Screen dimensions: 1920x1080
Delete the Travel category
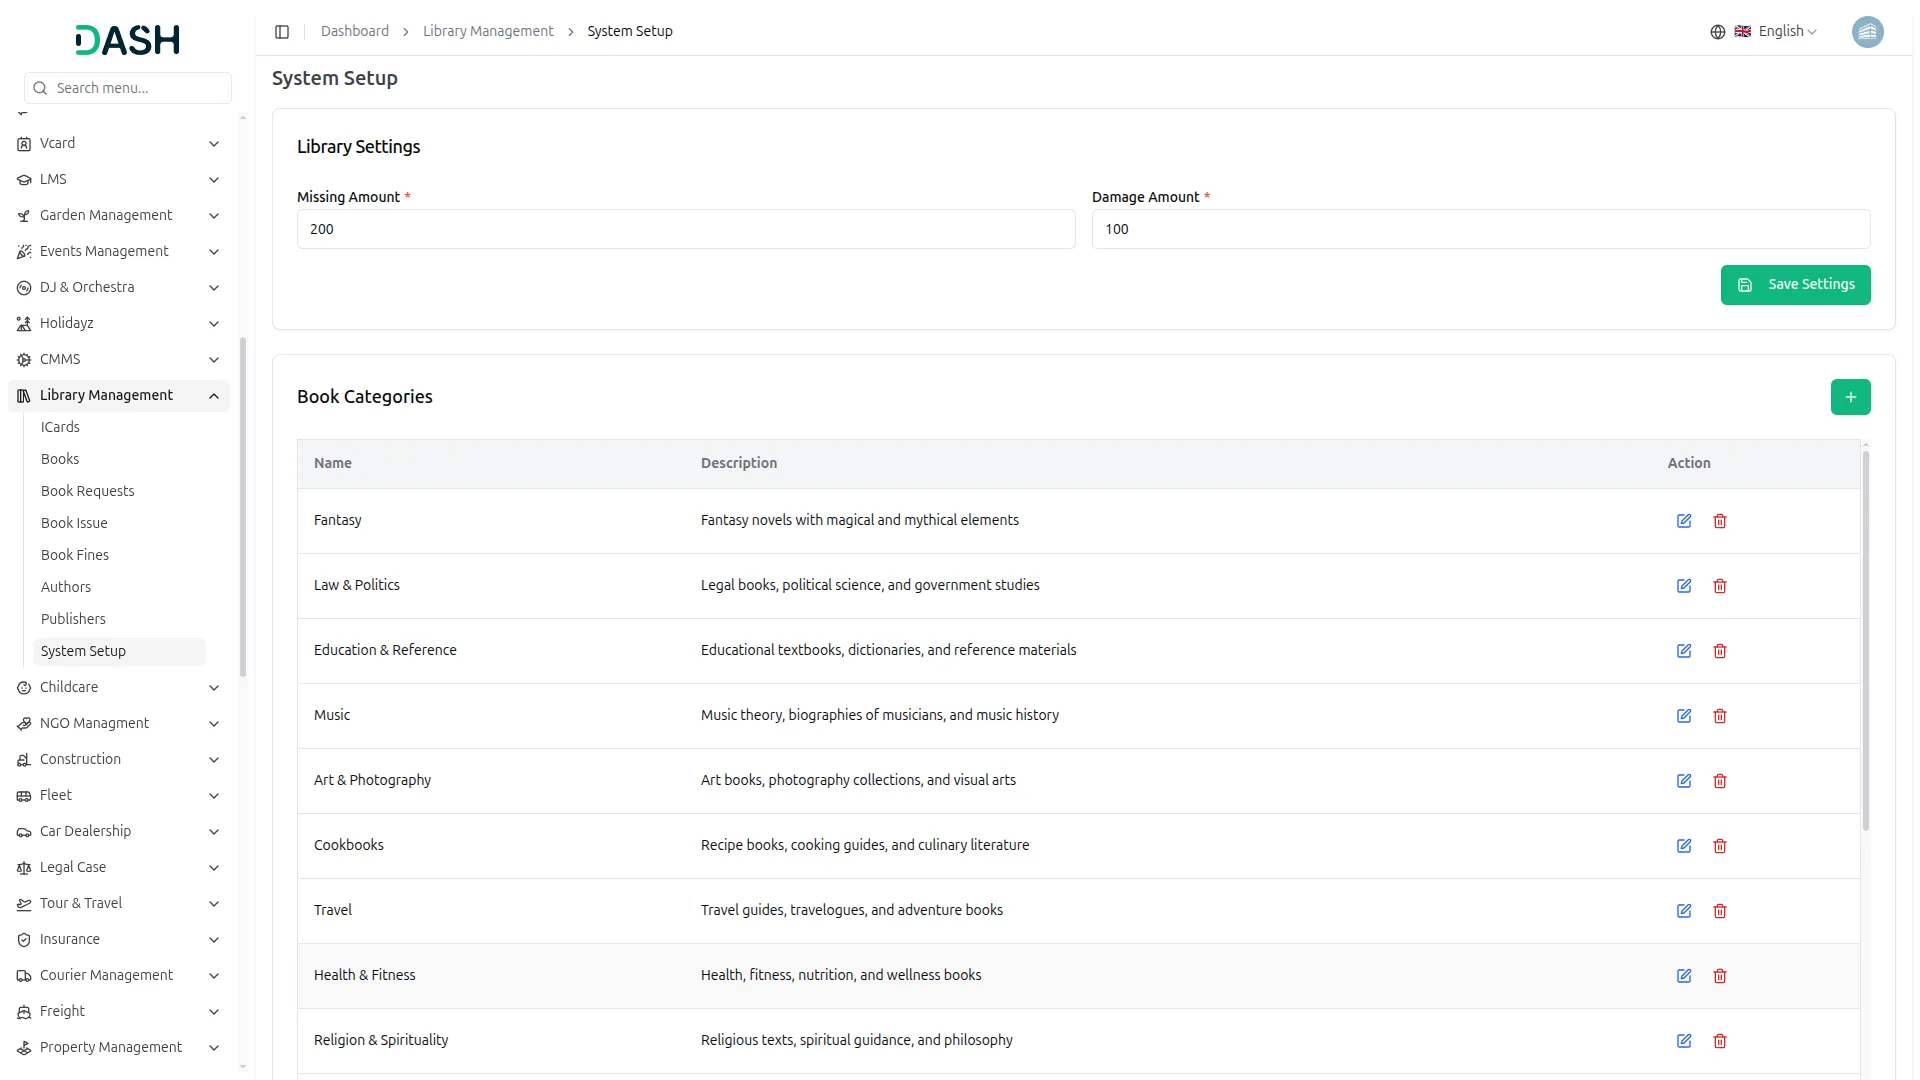(x=1720, y=911)
